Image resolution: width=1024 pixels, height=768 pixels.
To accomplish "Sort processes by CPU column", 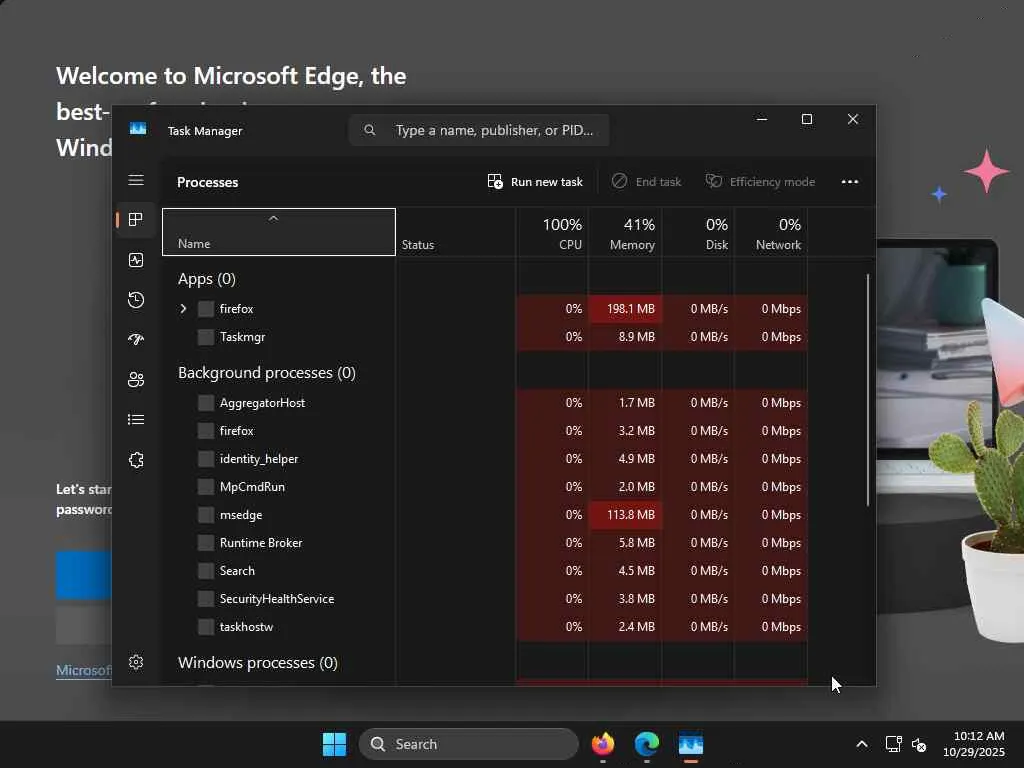I will (552, 232).
